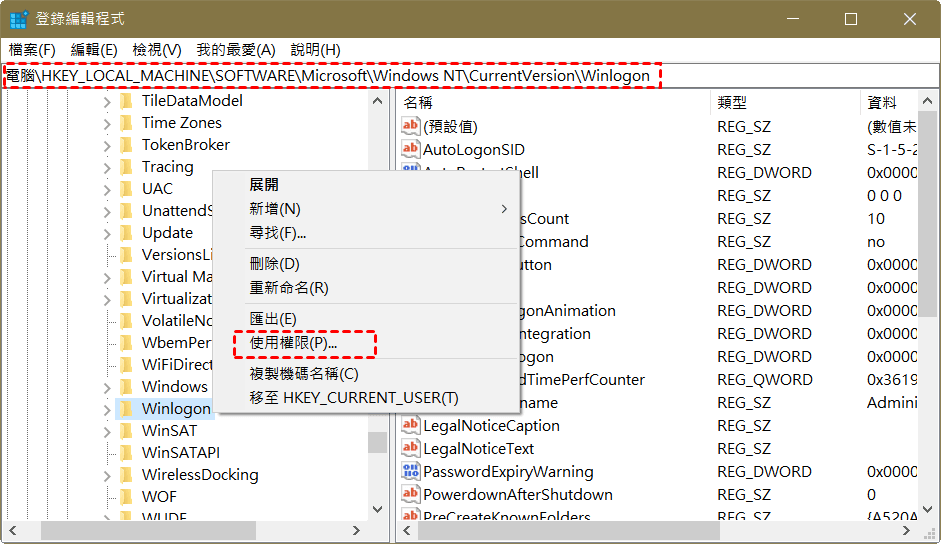The height and width of the screenshot is (544, 941).
Task: Click the 類型 column header
Action: pyautogui.click(x=786, y=103)
